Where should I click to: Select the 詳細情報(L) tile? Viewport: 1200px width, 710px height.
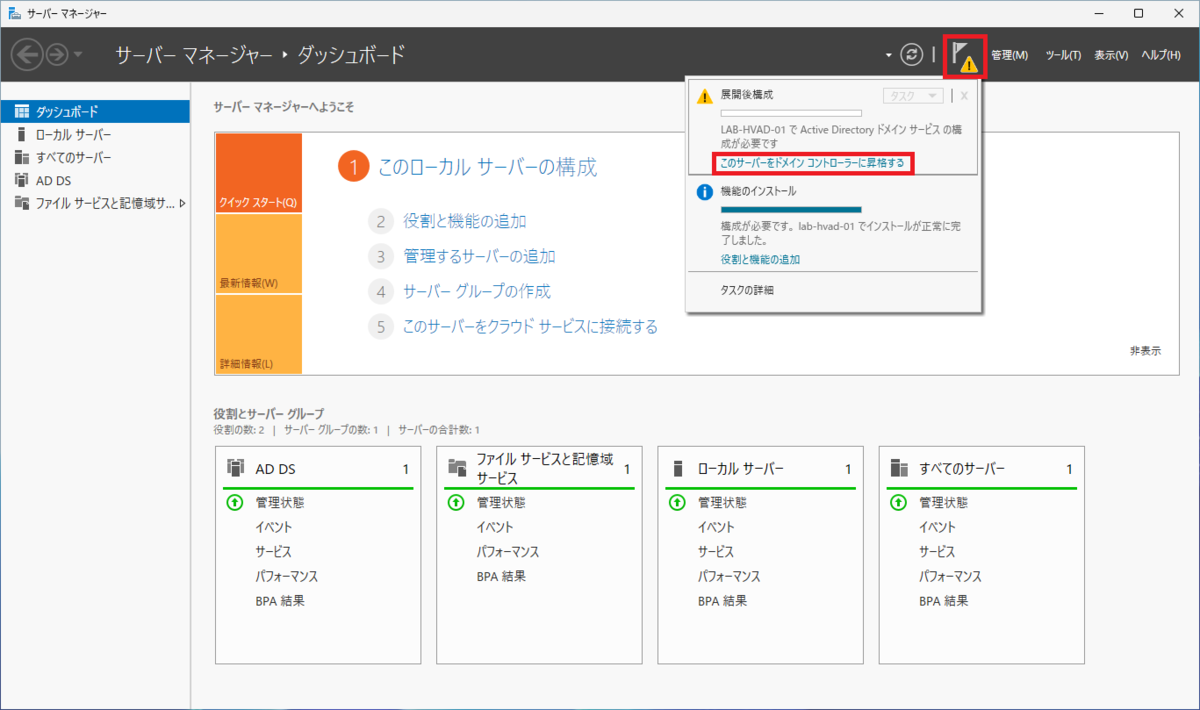tap(258, 334)
